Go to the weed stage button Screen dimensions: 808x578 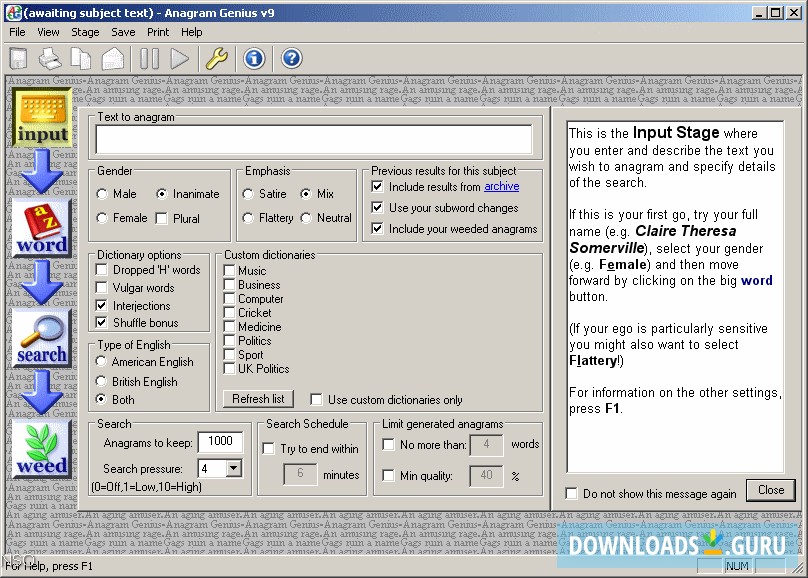click(x=42, y=450)
